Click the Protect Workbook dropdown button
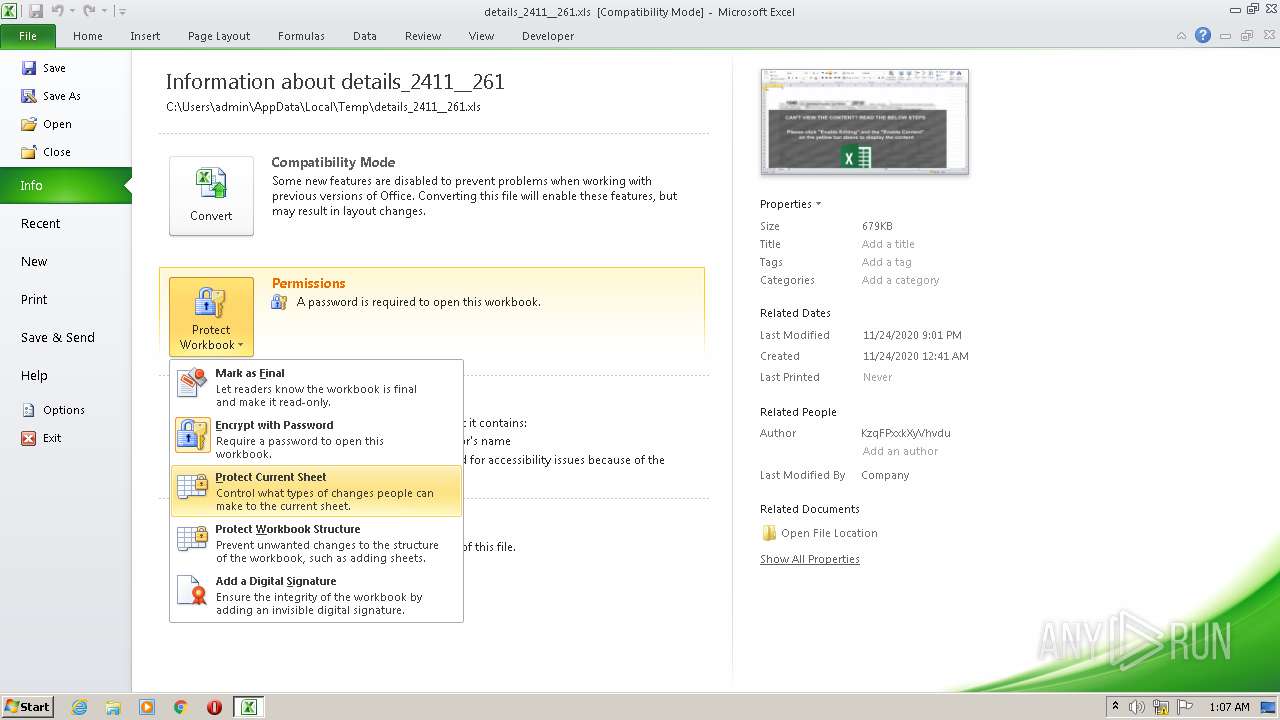This screenshot has height=720, width=1280. click(x=211, y=317)
